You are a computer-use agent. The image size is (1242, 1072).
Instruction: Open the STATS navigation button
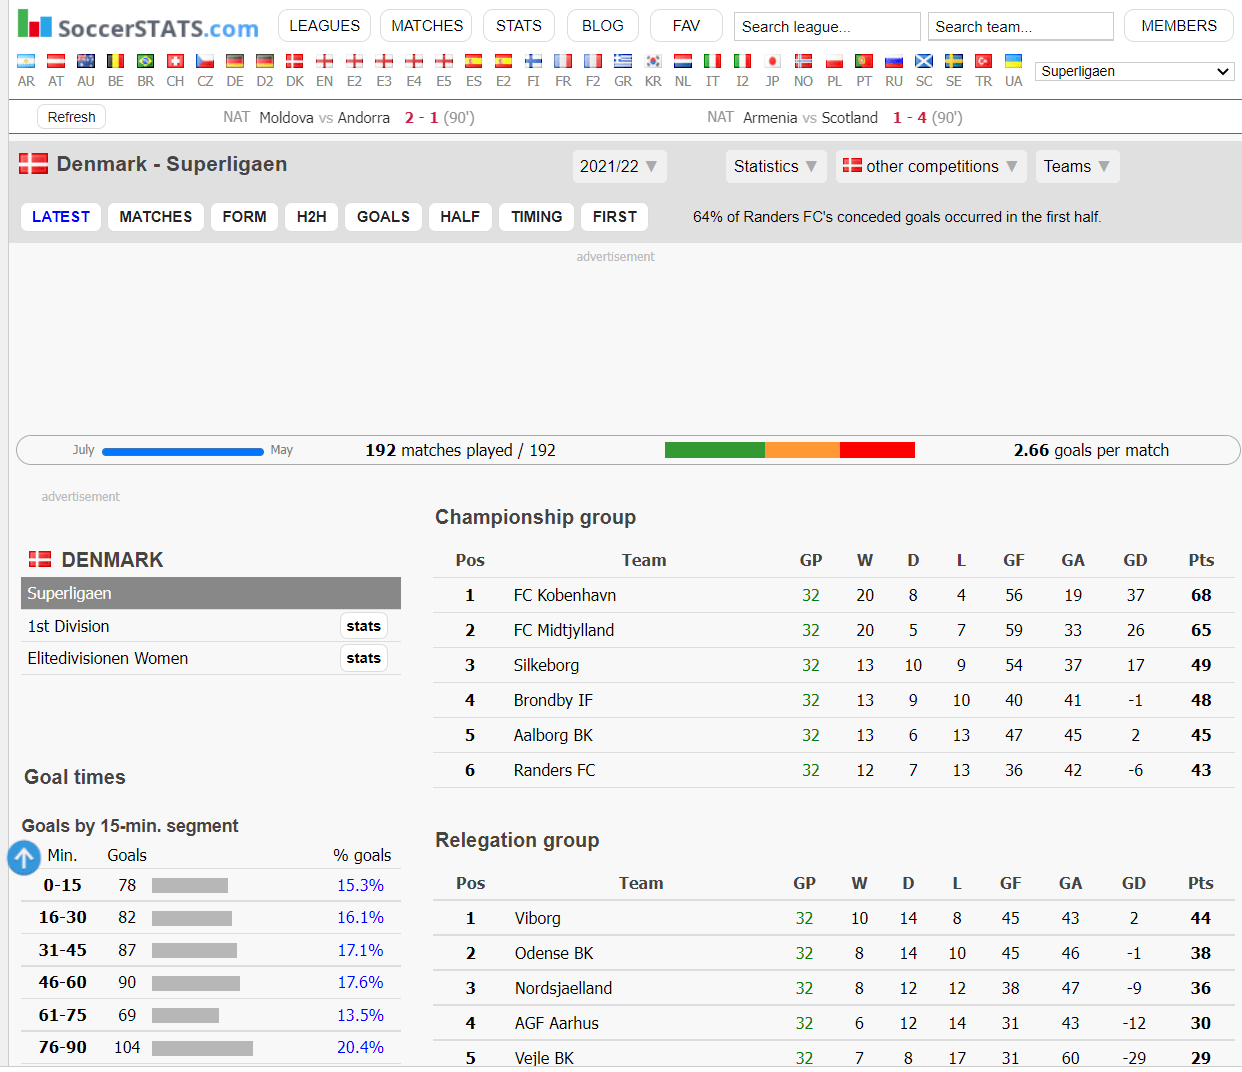519,26
